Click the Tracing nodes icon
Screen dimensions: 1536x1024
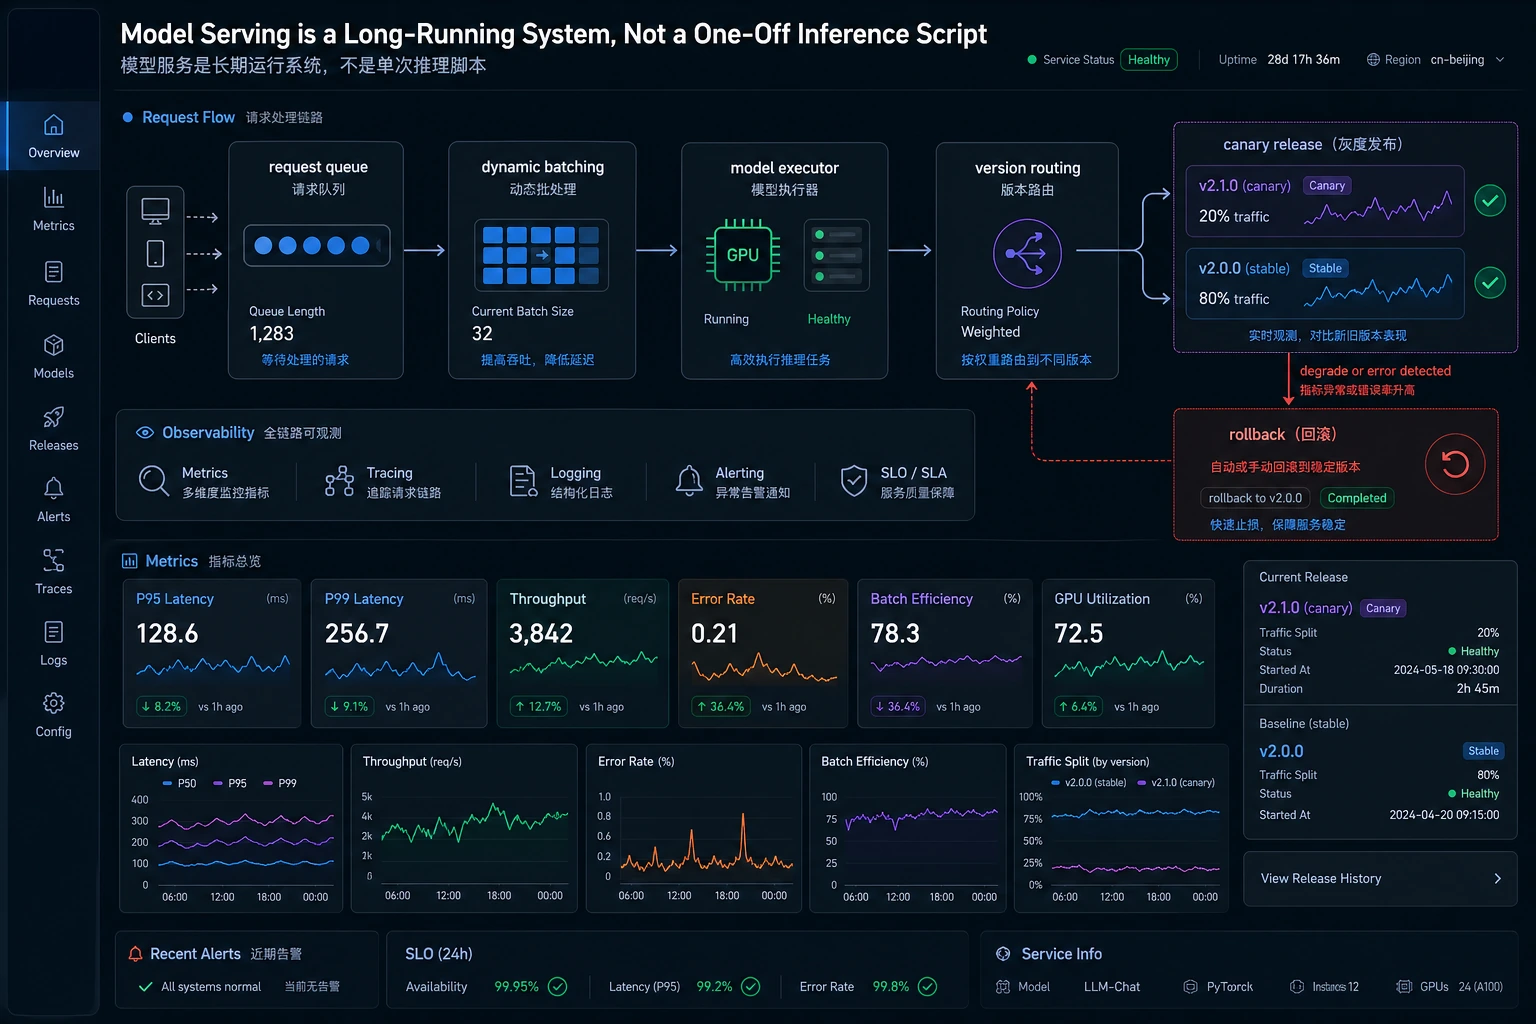click(x=340, y=481)
